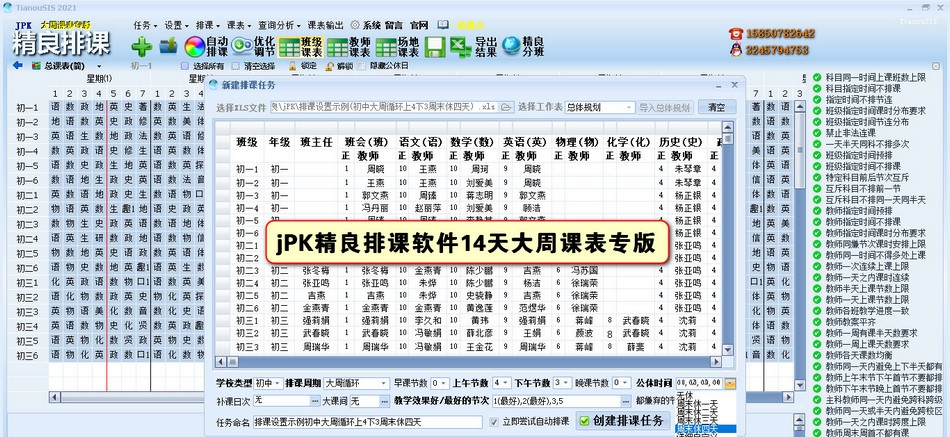Viewport: 950px width, 437px height.
Task: Click the green plus new task icon
Action: tap(142, 47)
